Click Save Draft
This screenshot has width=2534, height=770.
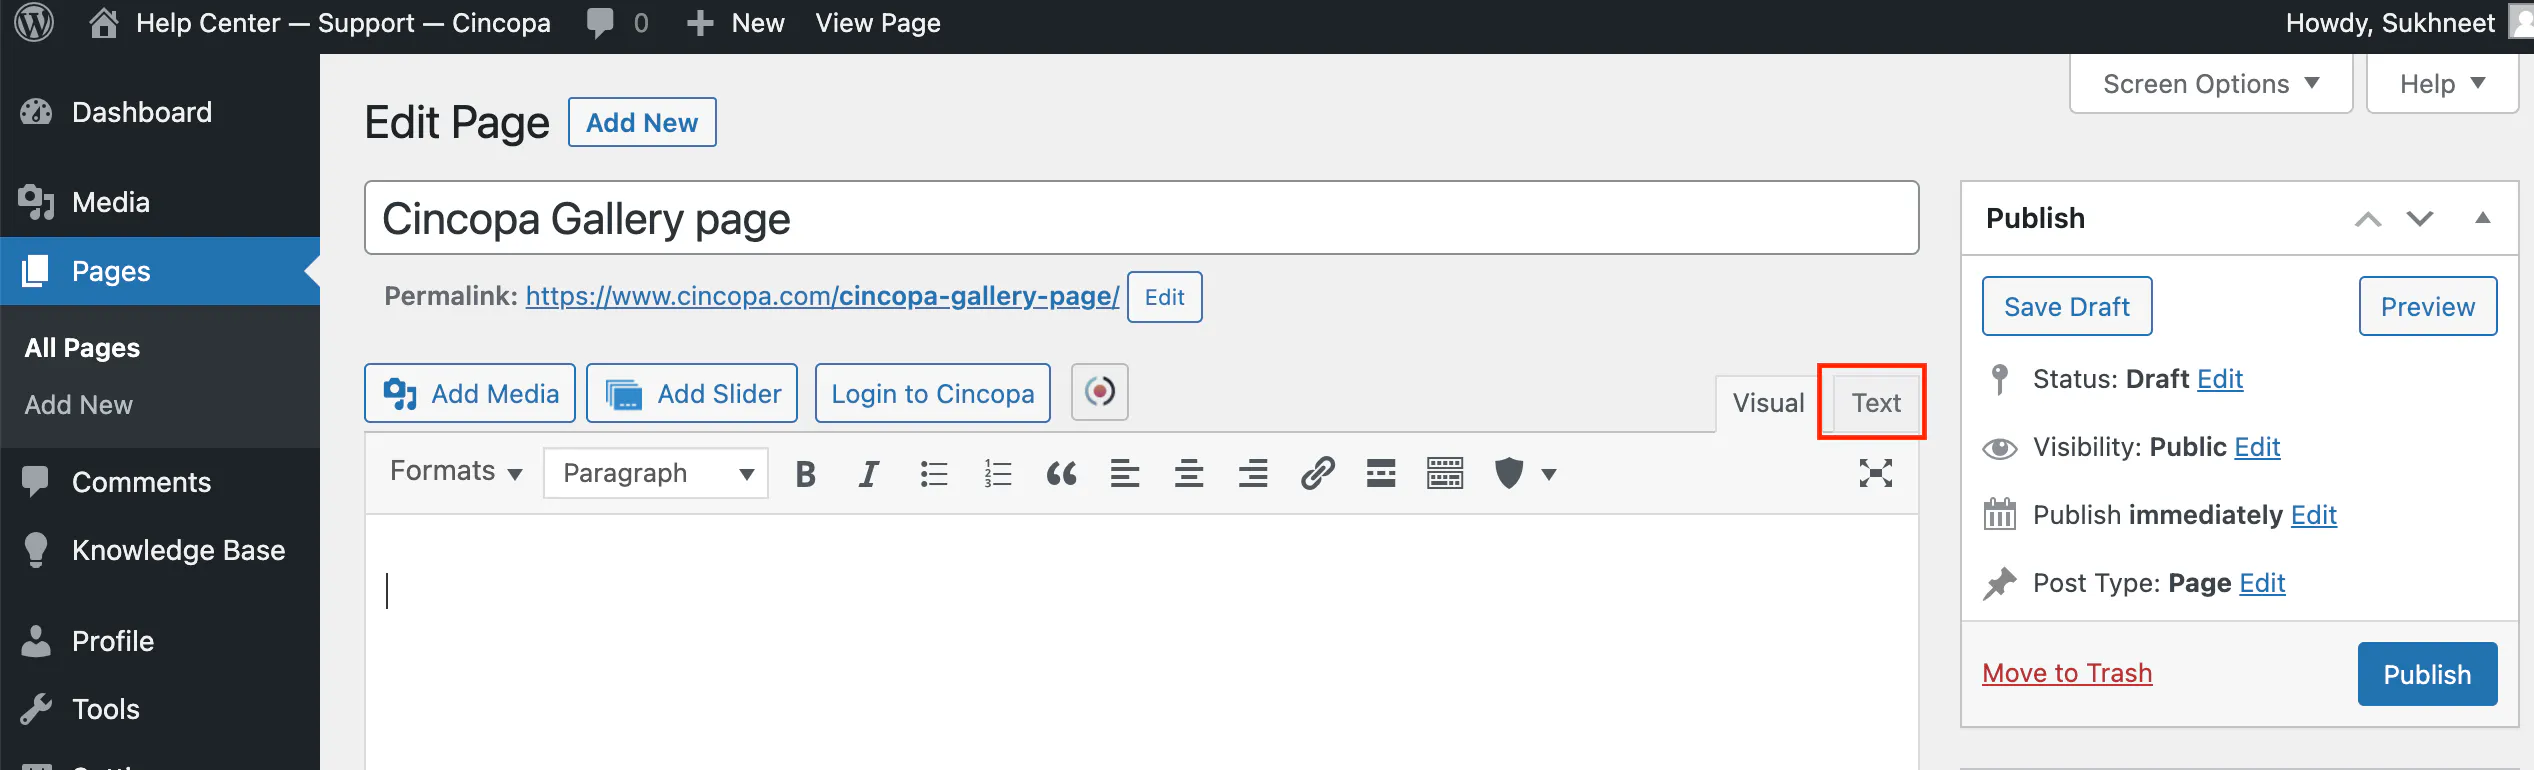point(2067,306)
